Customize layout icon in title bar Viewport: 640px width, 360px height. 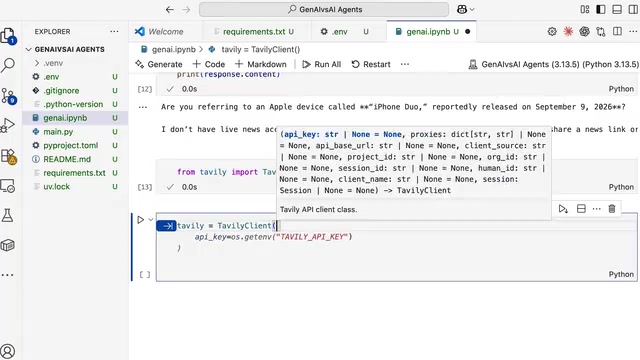pyautogui.click(x=584, y=9)
